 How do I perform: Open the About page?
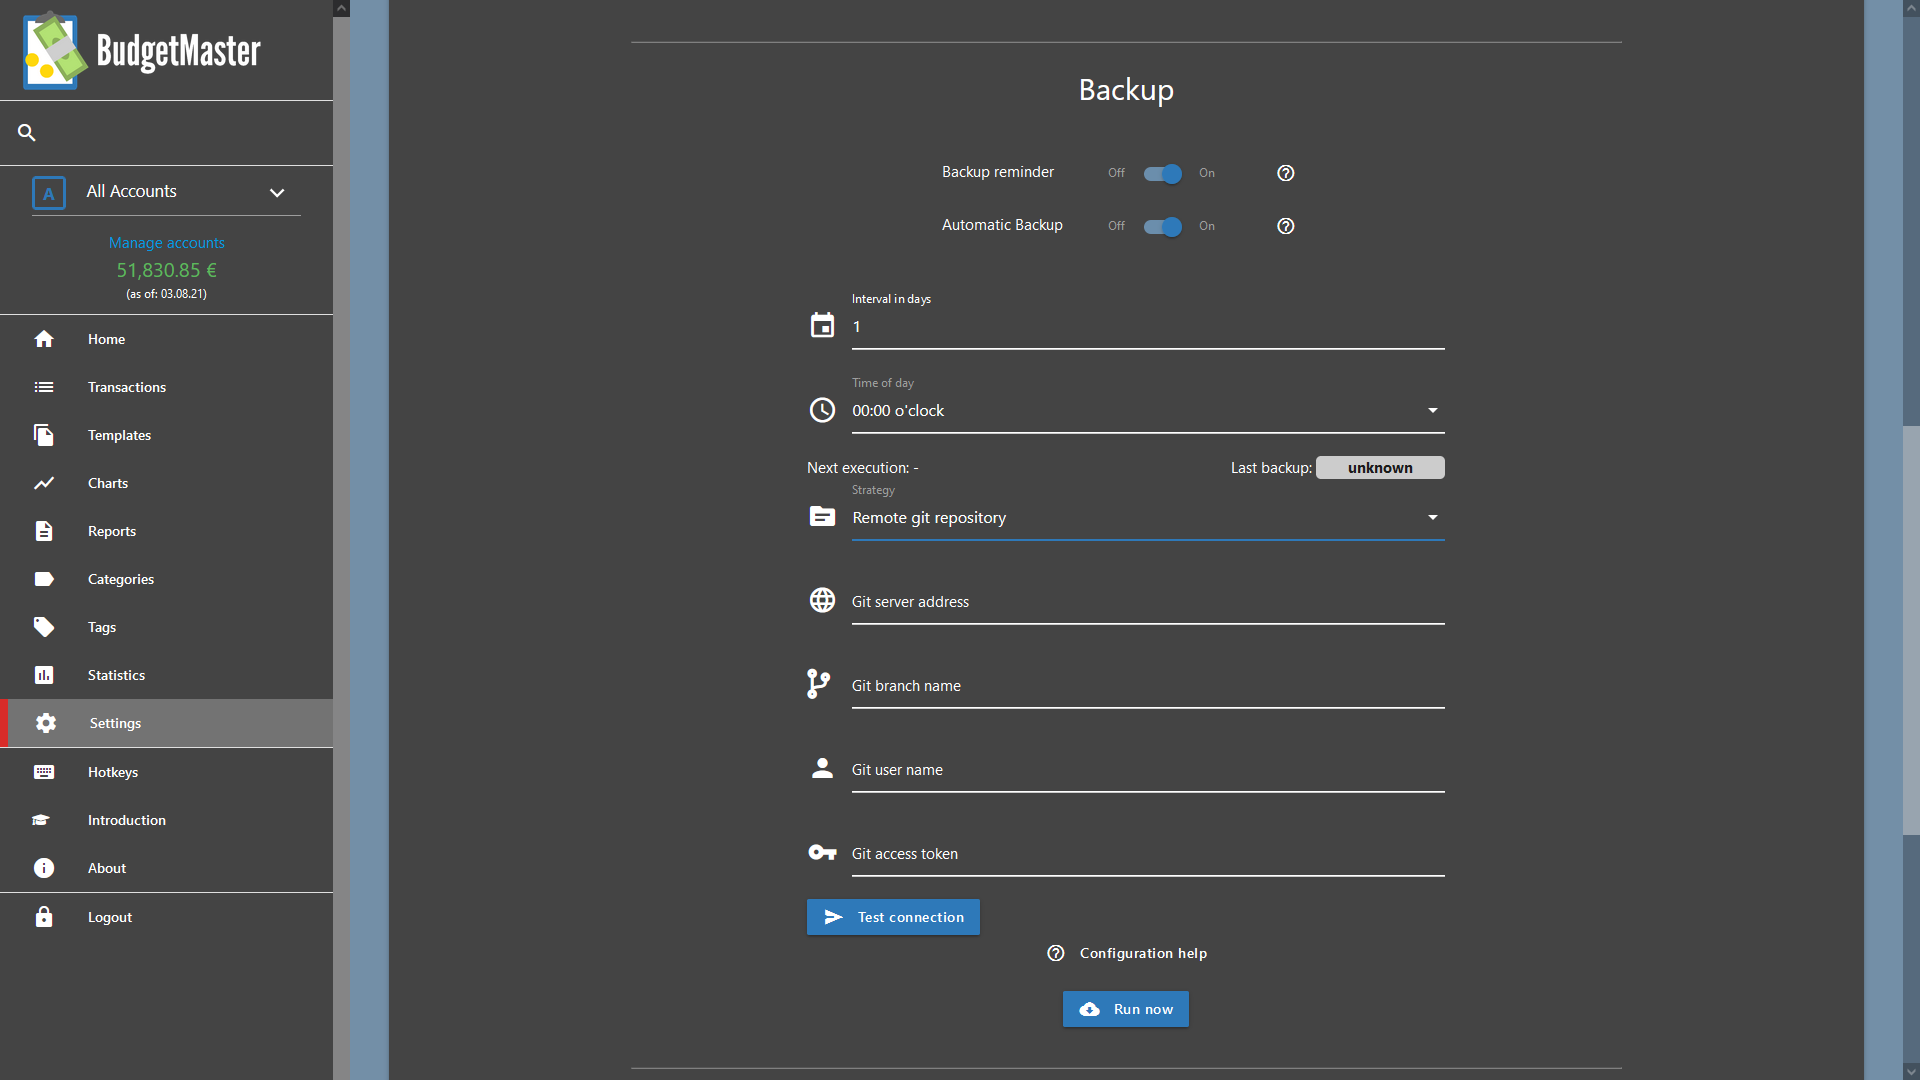point(166,868)
